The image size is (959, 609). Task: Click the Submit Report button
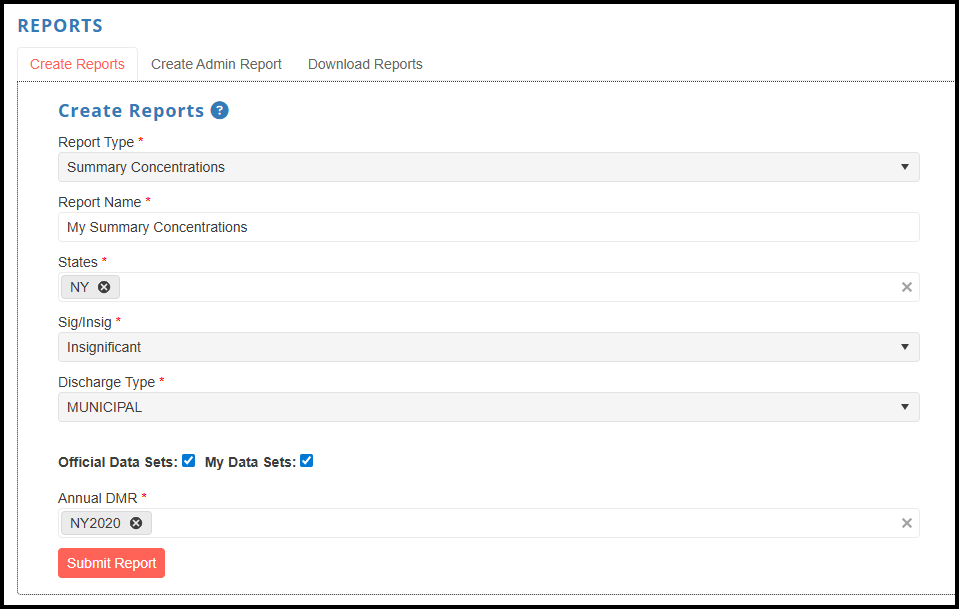pyautogui.click(x=111, y=563)
